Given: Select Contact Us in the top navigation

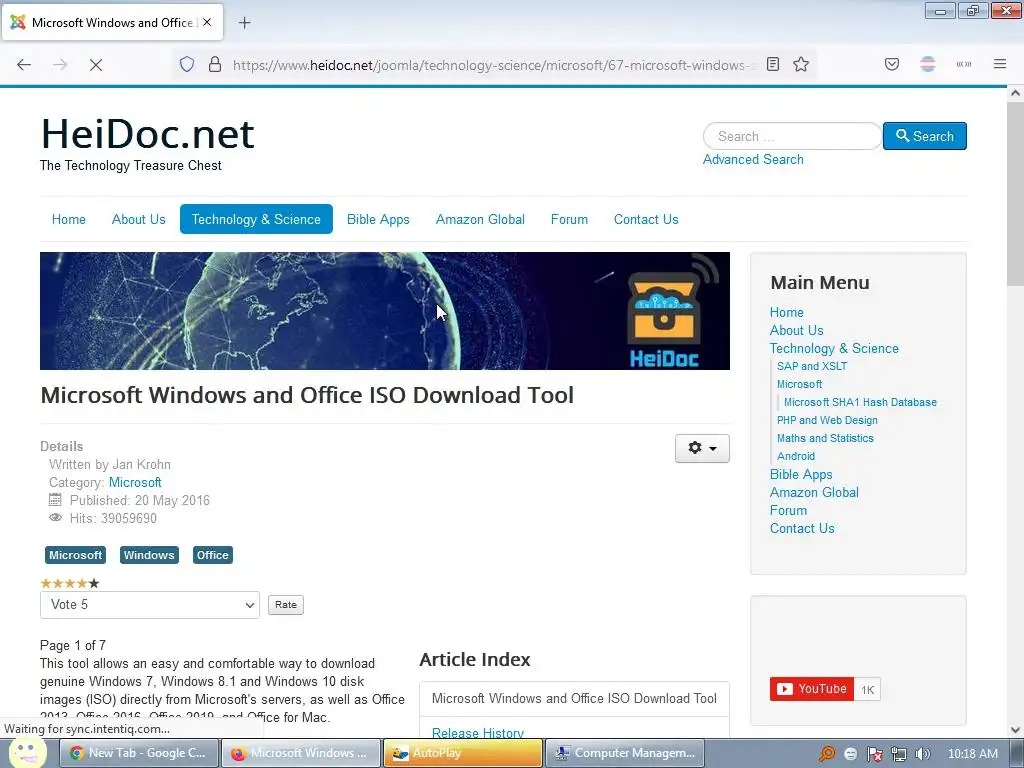Looking at the screenshot, I should (646, 219).
